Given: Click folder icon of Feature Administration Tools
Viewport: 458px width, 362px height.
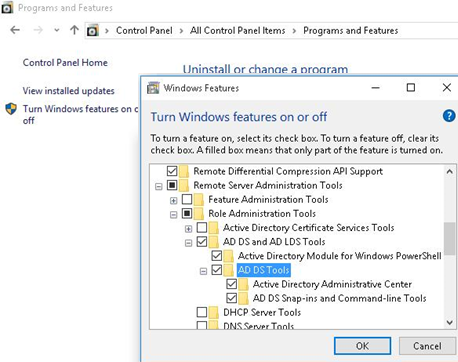Looking at the screenshot, I should click(x=199, y=200).
